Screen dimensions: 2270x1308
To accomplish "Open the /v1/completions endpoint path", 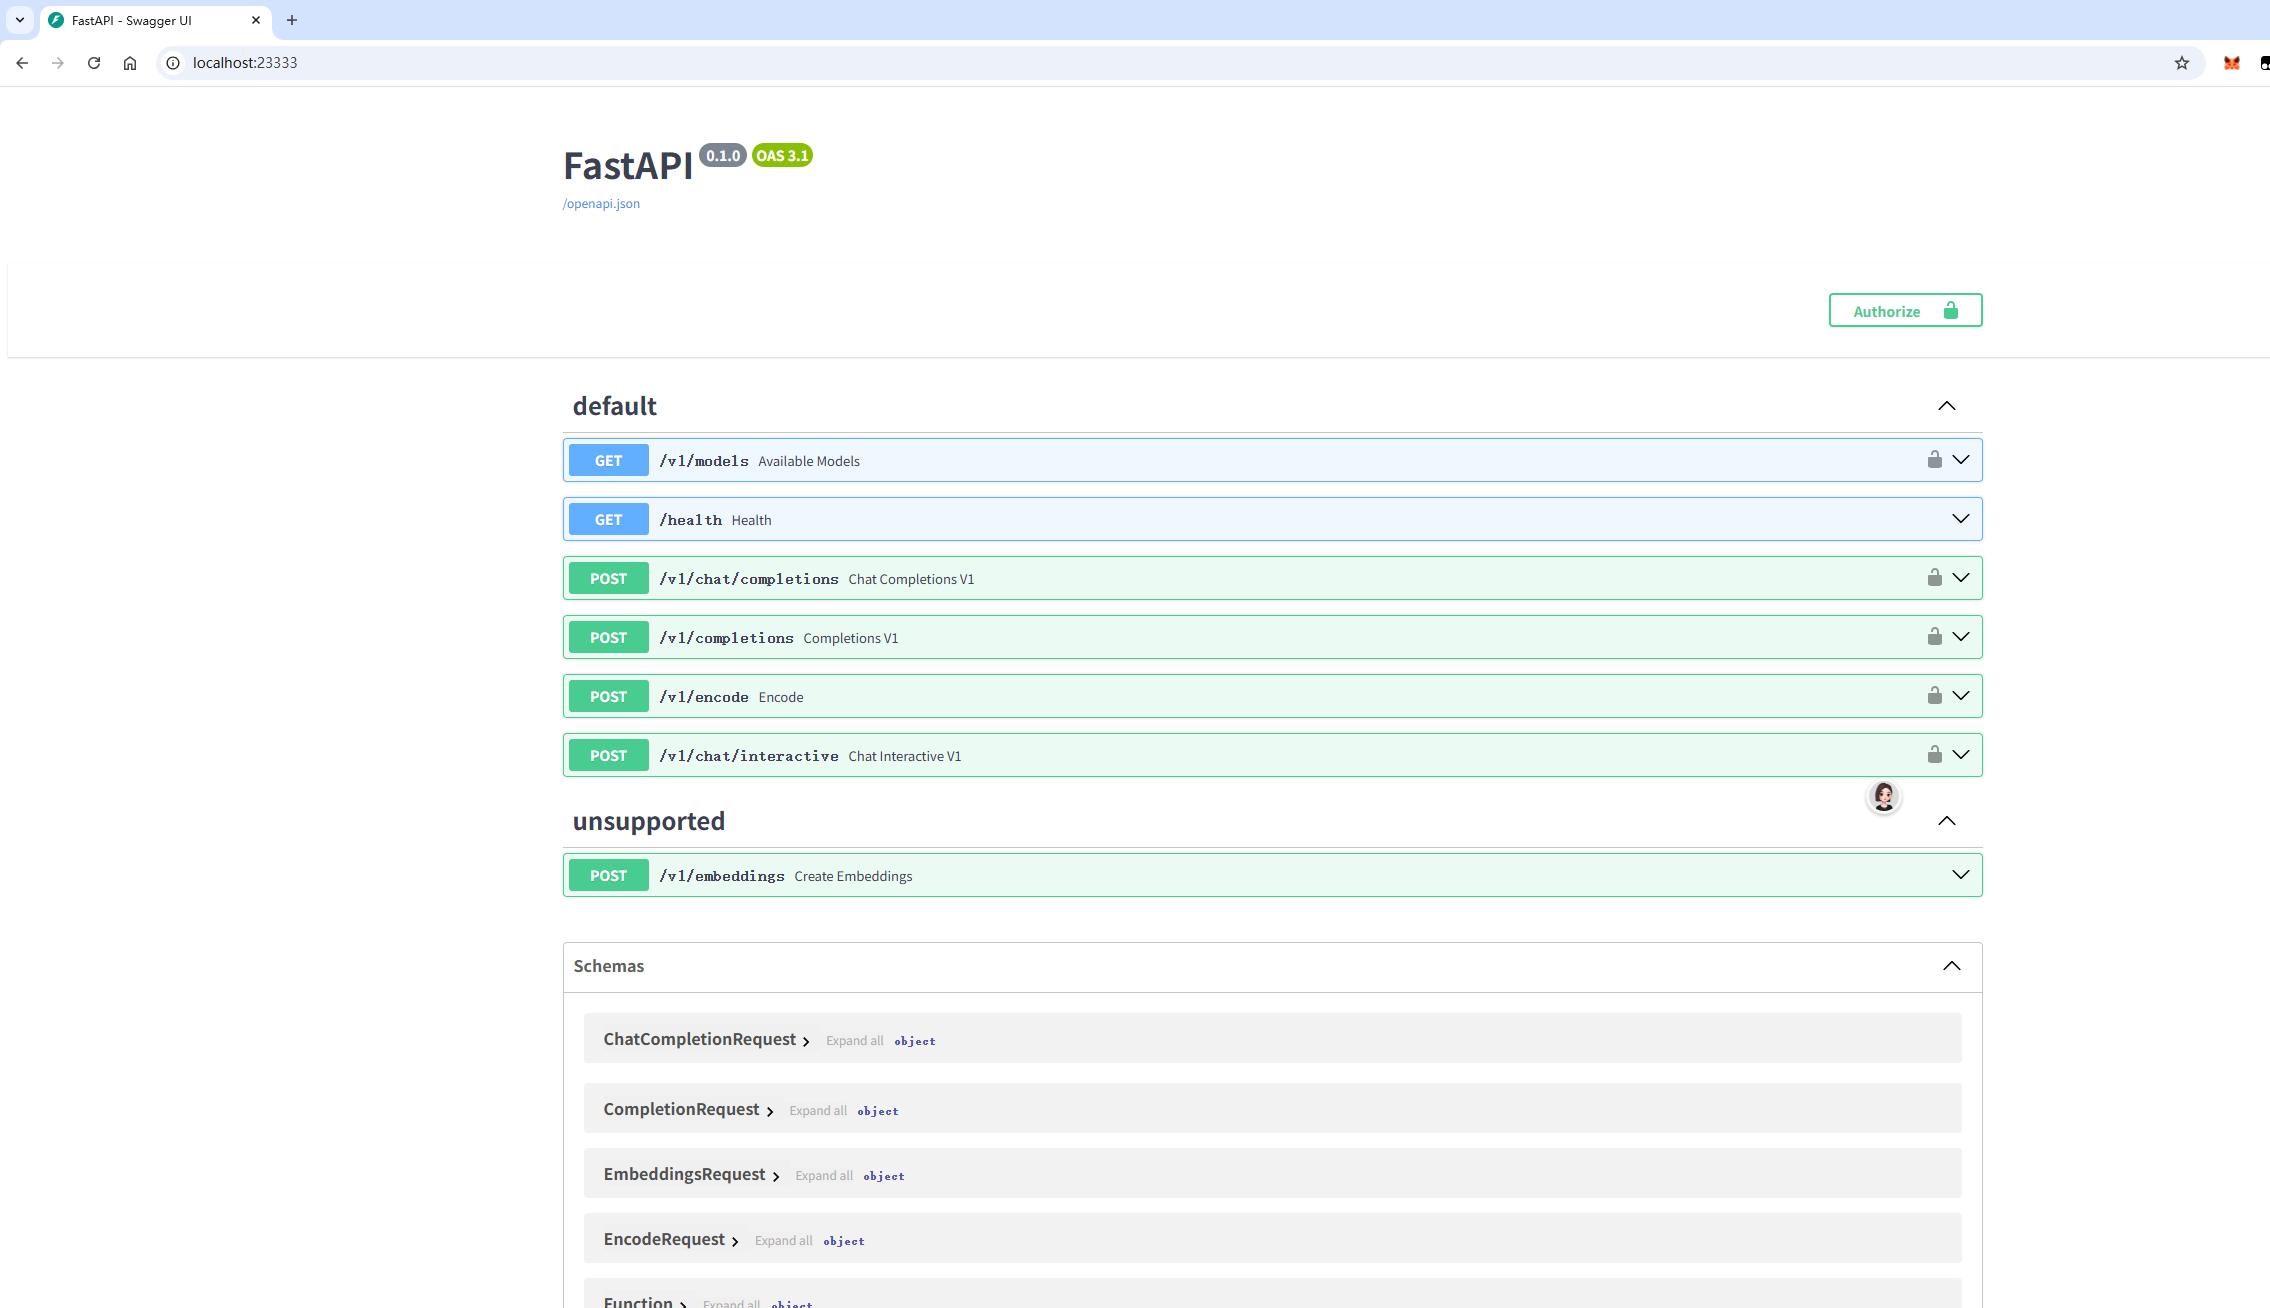I will pyautogui.click(x=726, y=638).
